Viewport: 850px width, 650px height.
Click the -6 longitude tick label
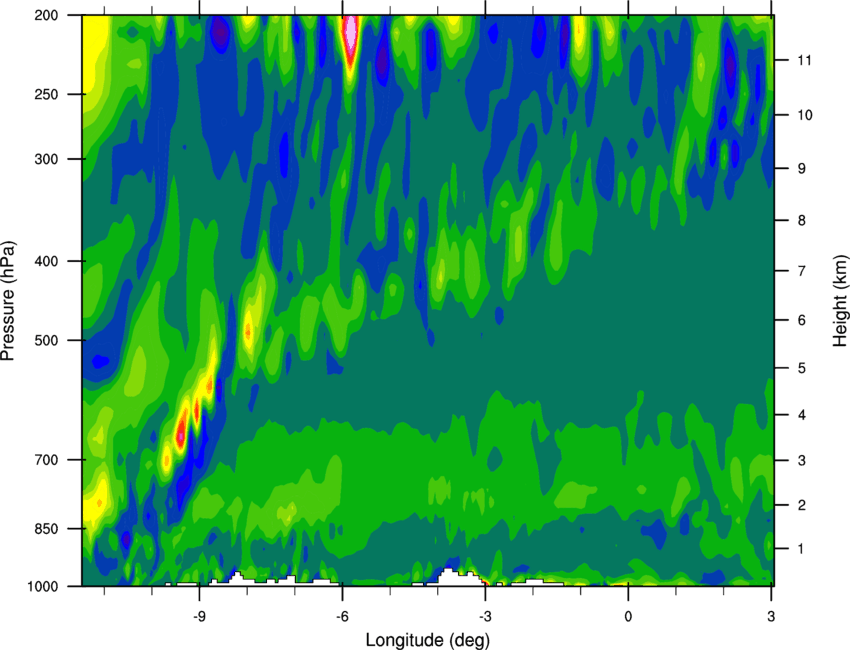click(342, 616)
